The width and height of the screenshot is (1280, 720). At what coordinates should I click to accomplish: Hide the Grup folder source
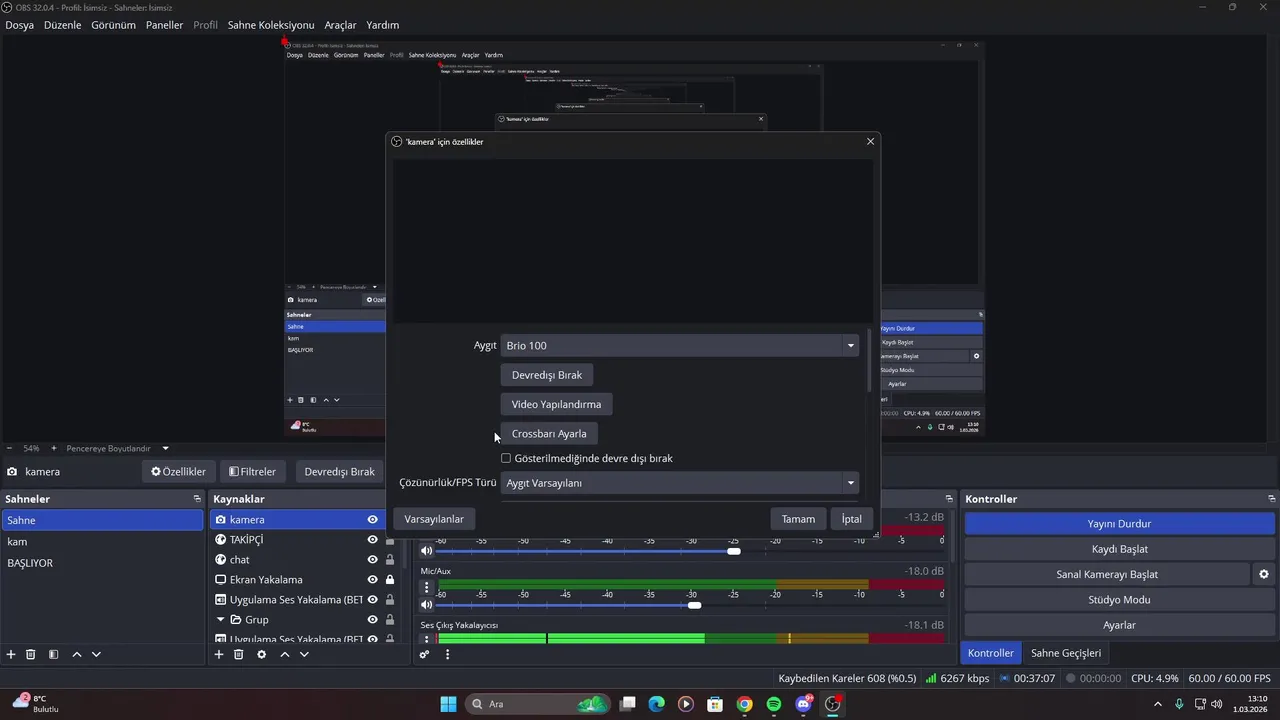[372, 619]
